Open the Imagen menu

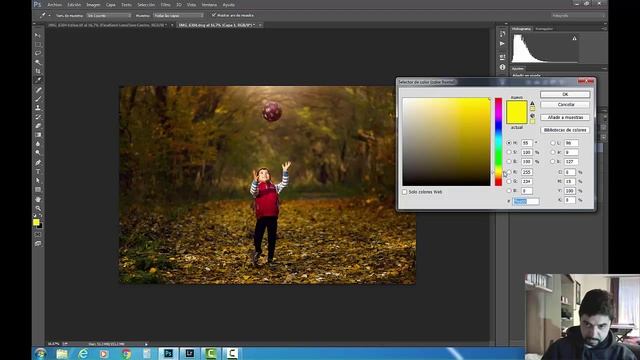tap(93, 5)
